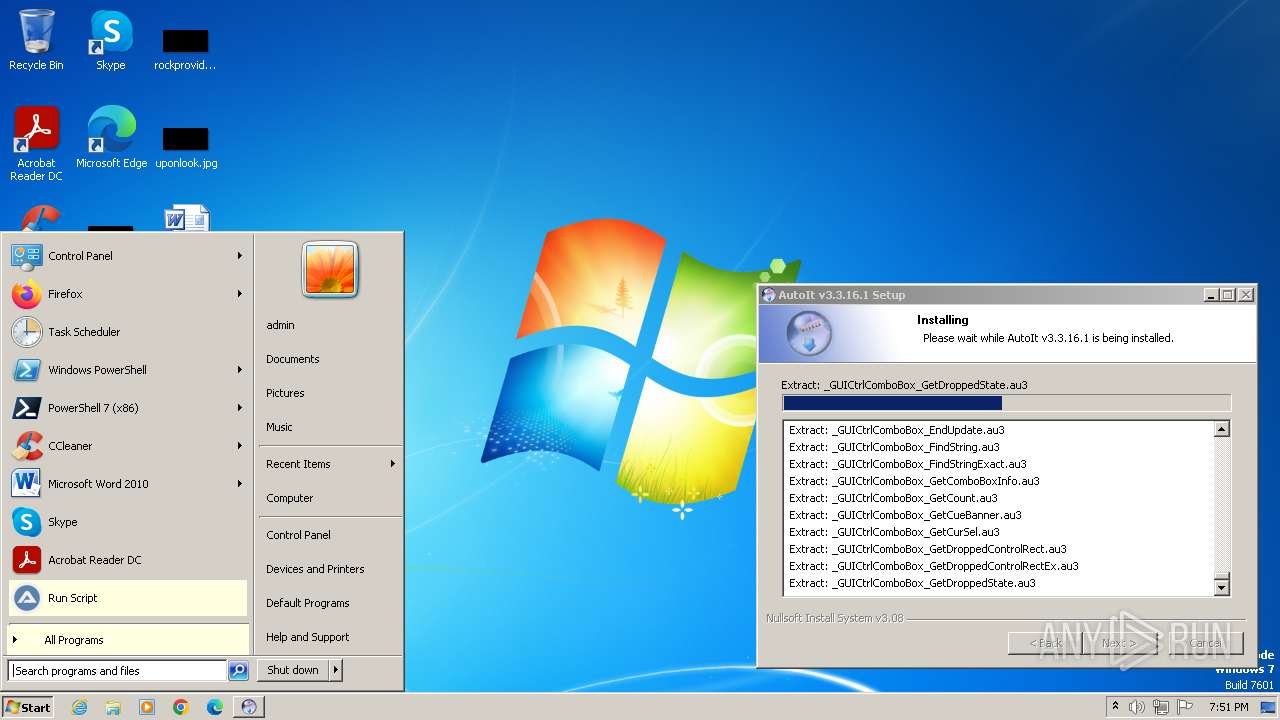Open Microsoft Word 2010 from Start menu

[127, 484]
